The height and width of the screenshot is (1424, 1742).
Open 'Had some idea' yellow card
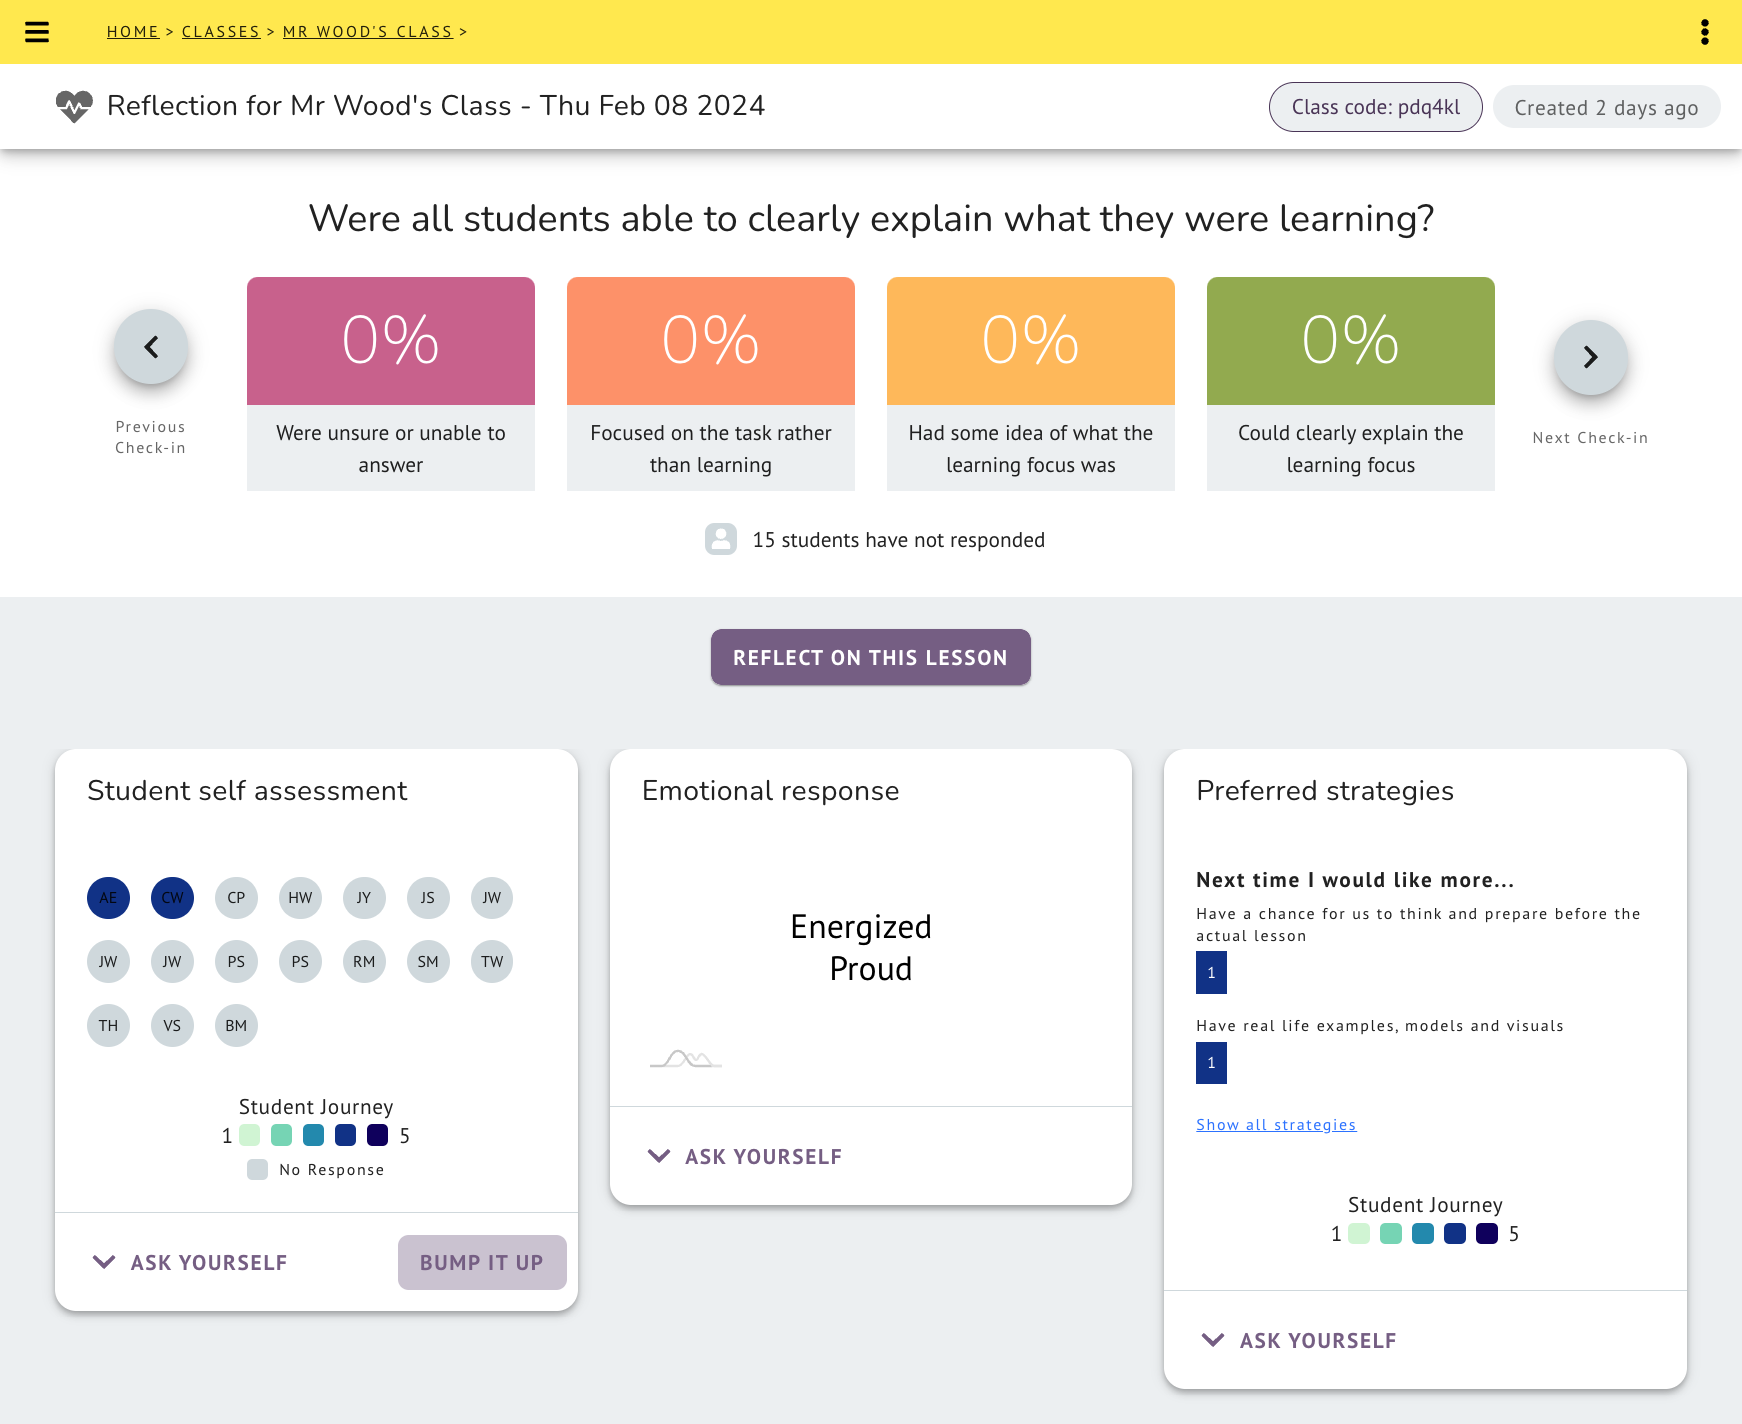pyautogui.click(x=1031, y=384)
